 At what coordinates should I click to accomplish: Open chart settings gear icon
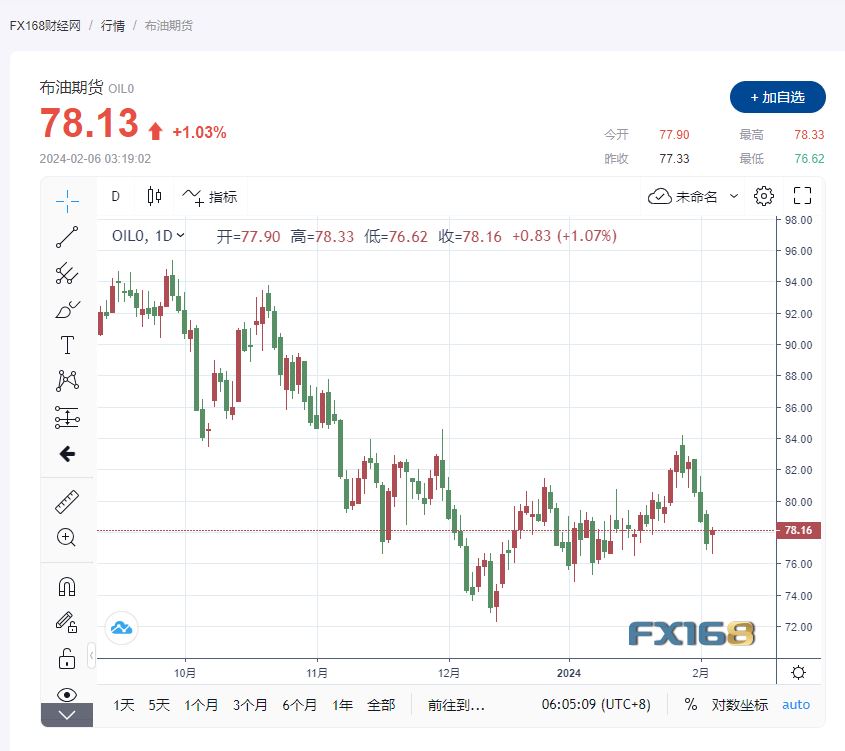tap(764, 196)
